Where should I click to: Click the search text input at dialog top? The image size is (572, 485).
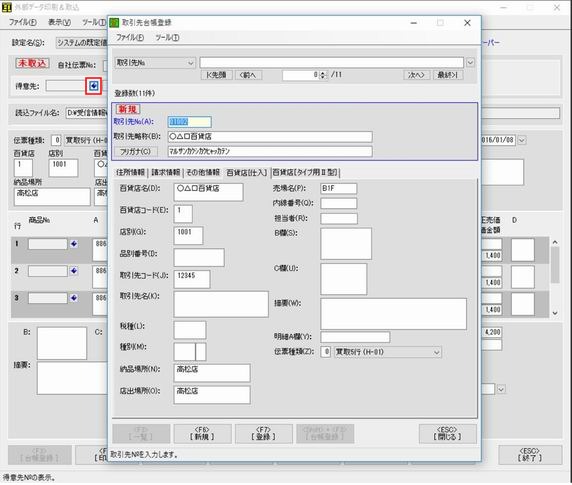(332, 63)
